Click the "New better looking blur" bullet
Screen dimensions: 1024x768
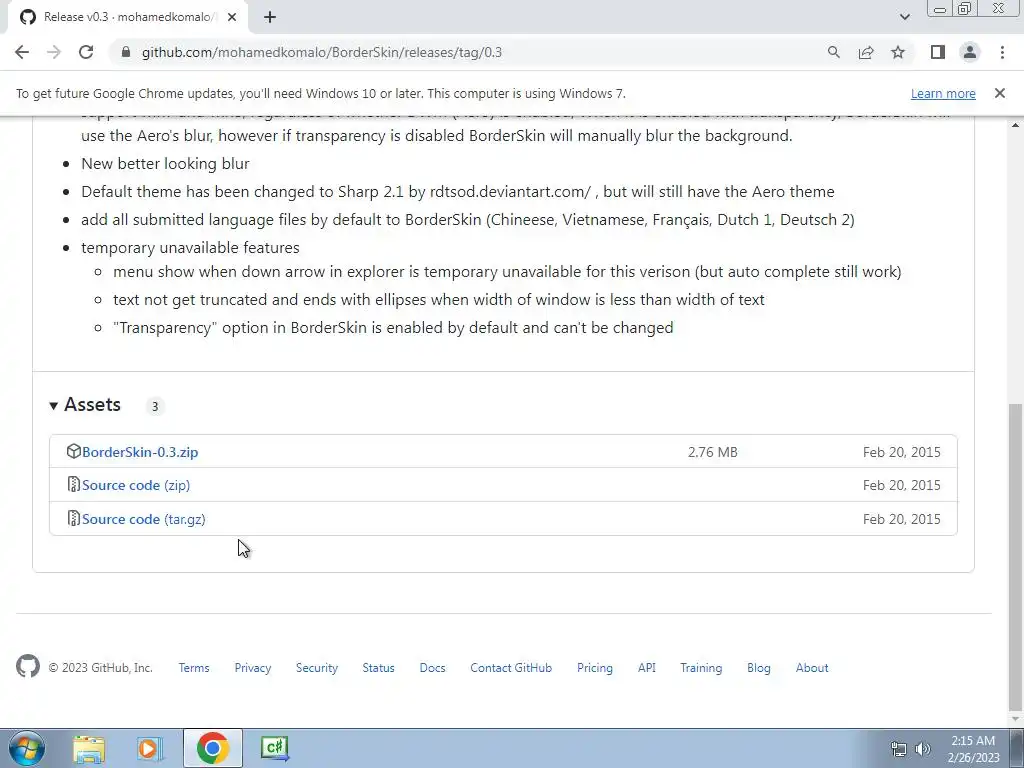(x=165, y=163)
